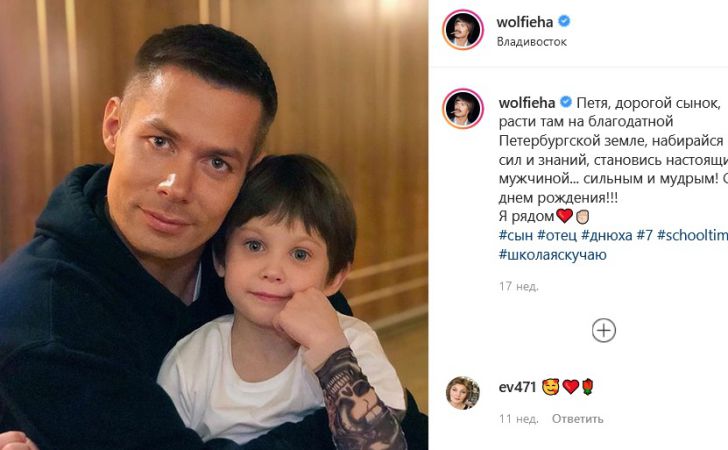This screenshot has width=728, height=450.
Task: Open the #школаяскучаю hashtag
Action: [552, 254]
